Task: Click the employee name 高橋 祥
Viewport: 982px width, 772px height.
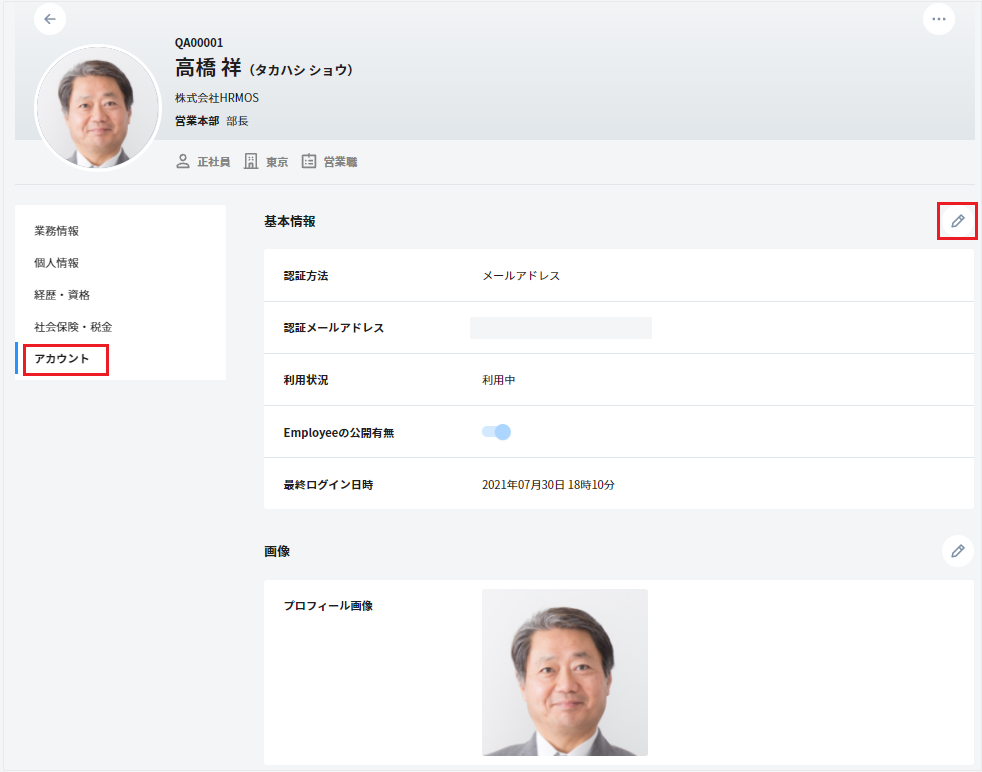Action: point(208,69)
